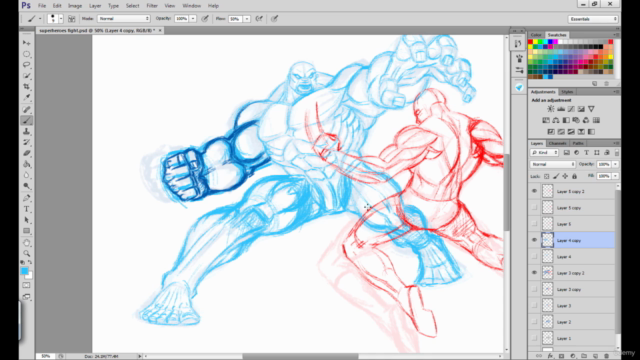Select the Dodge tool

[x=27, y=186]
